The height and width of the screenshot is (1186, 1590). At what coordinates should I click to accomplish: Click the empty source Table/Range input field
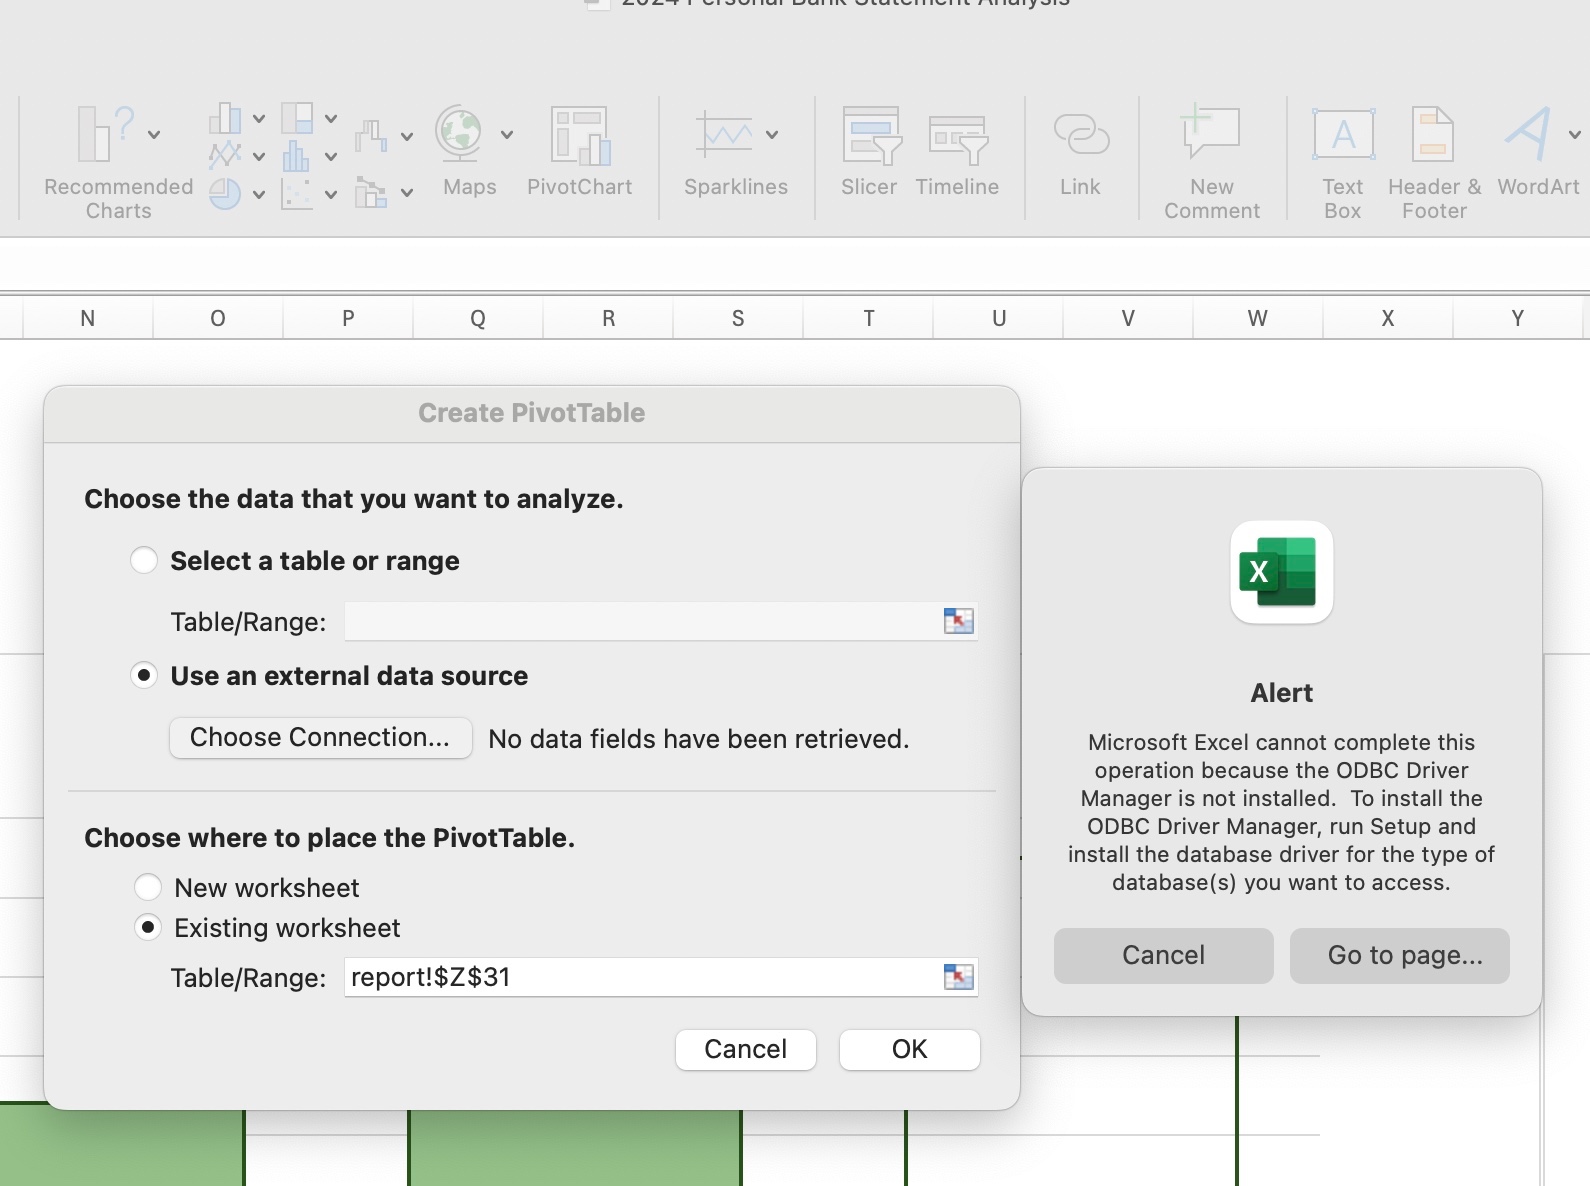(x=642, y=621)
